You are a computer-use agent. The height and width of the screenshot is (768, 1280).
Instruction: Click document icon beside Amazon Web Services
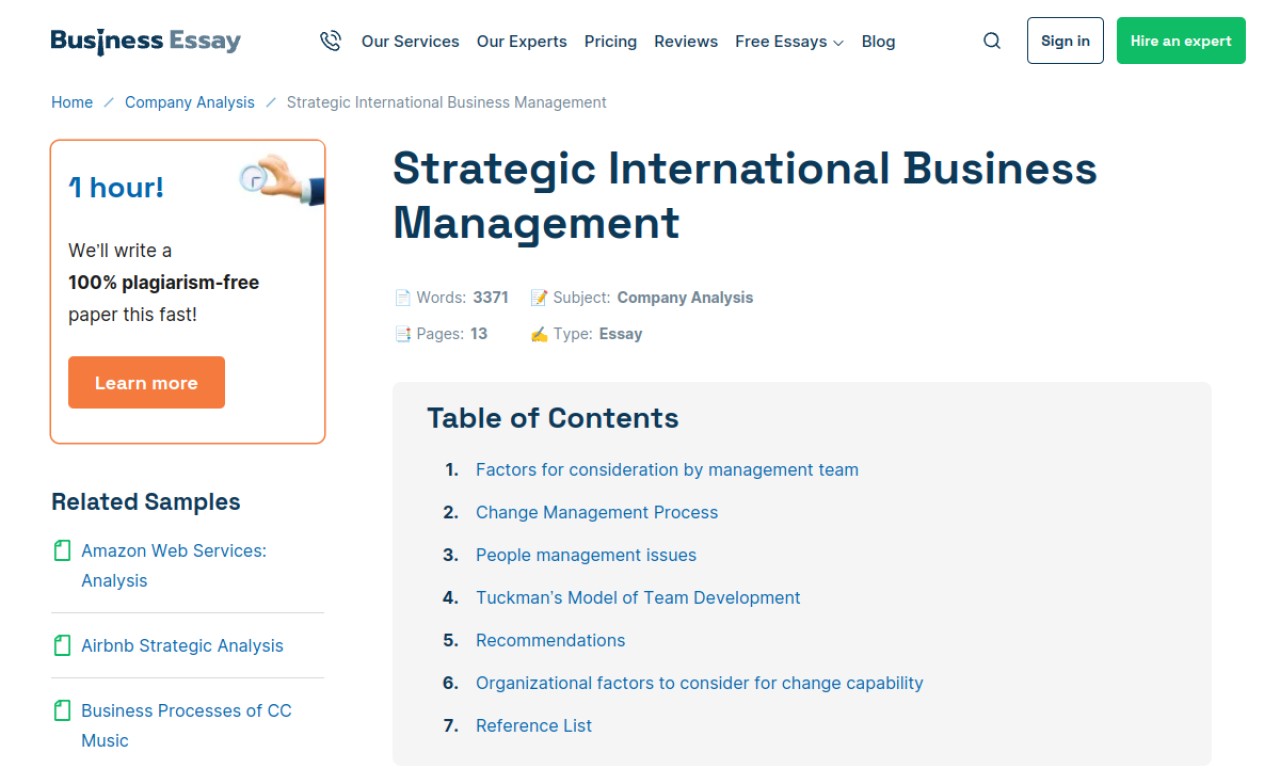point(62,551)
